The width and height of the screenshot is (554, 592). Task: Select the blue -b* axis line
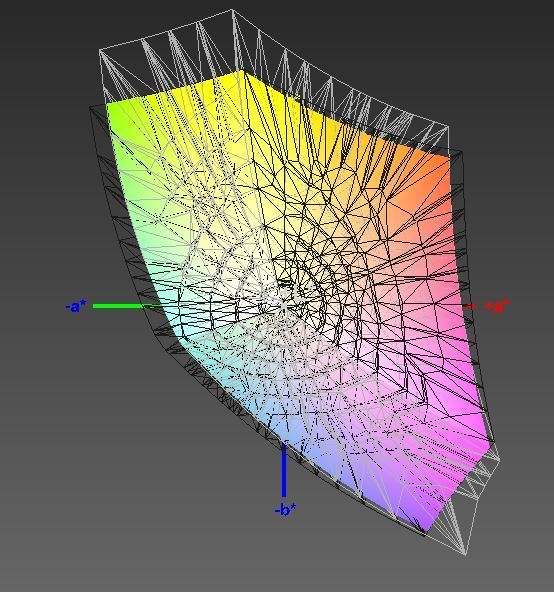[284, 470]
